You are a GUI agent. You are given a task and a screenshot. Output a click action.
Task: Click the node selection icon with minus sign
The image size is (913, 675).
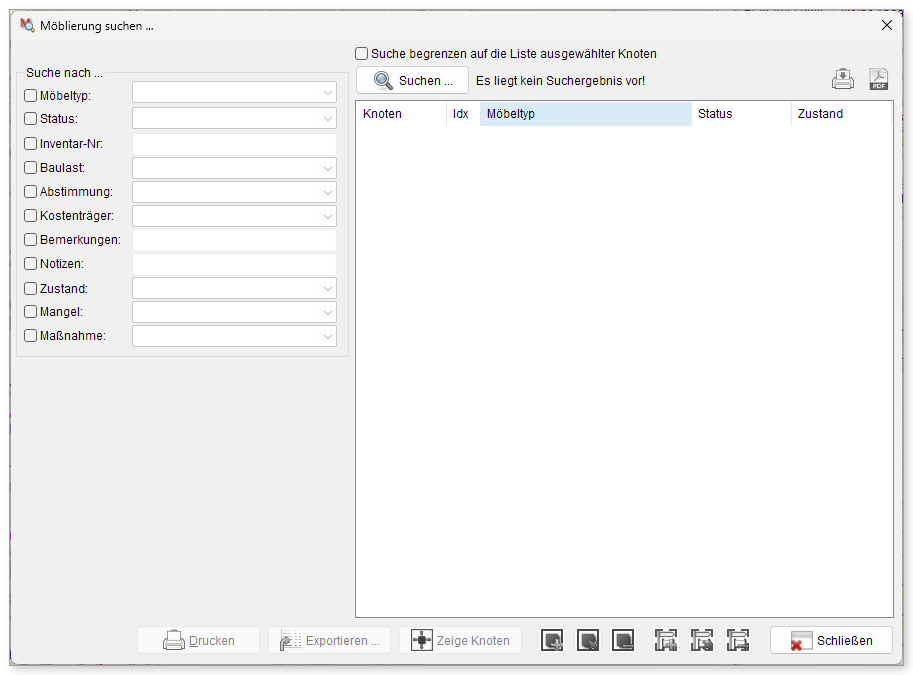623,640
